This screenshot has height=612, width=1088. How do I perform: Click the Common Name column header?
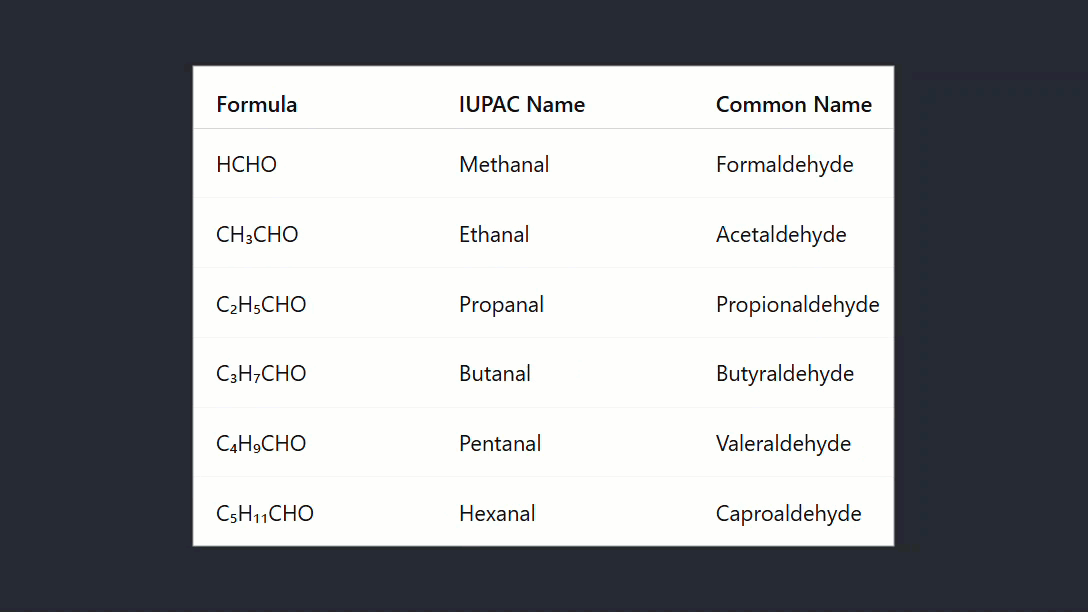tap(794, 105)
